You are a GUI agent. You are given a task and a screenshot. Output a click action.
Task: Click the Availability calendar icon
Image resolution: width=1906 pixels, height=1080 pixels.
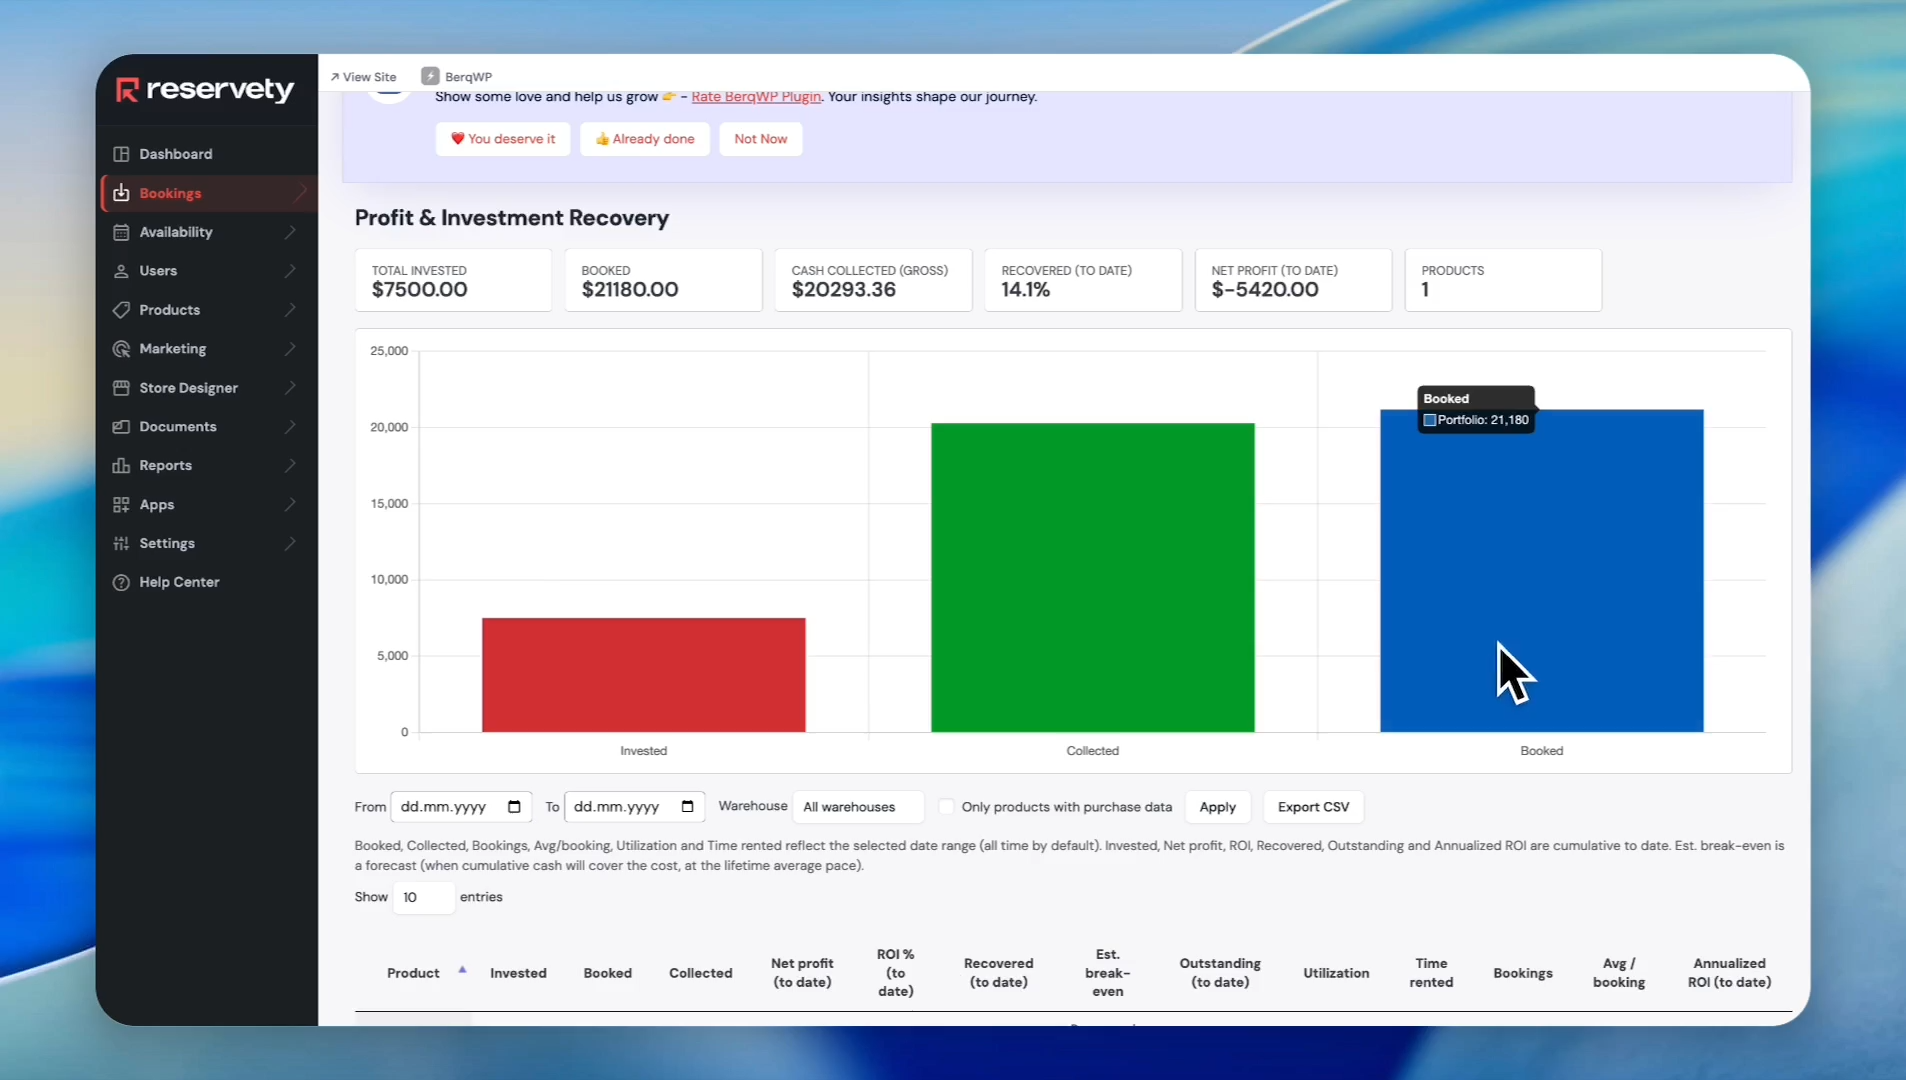[x=121, y=232]
